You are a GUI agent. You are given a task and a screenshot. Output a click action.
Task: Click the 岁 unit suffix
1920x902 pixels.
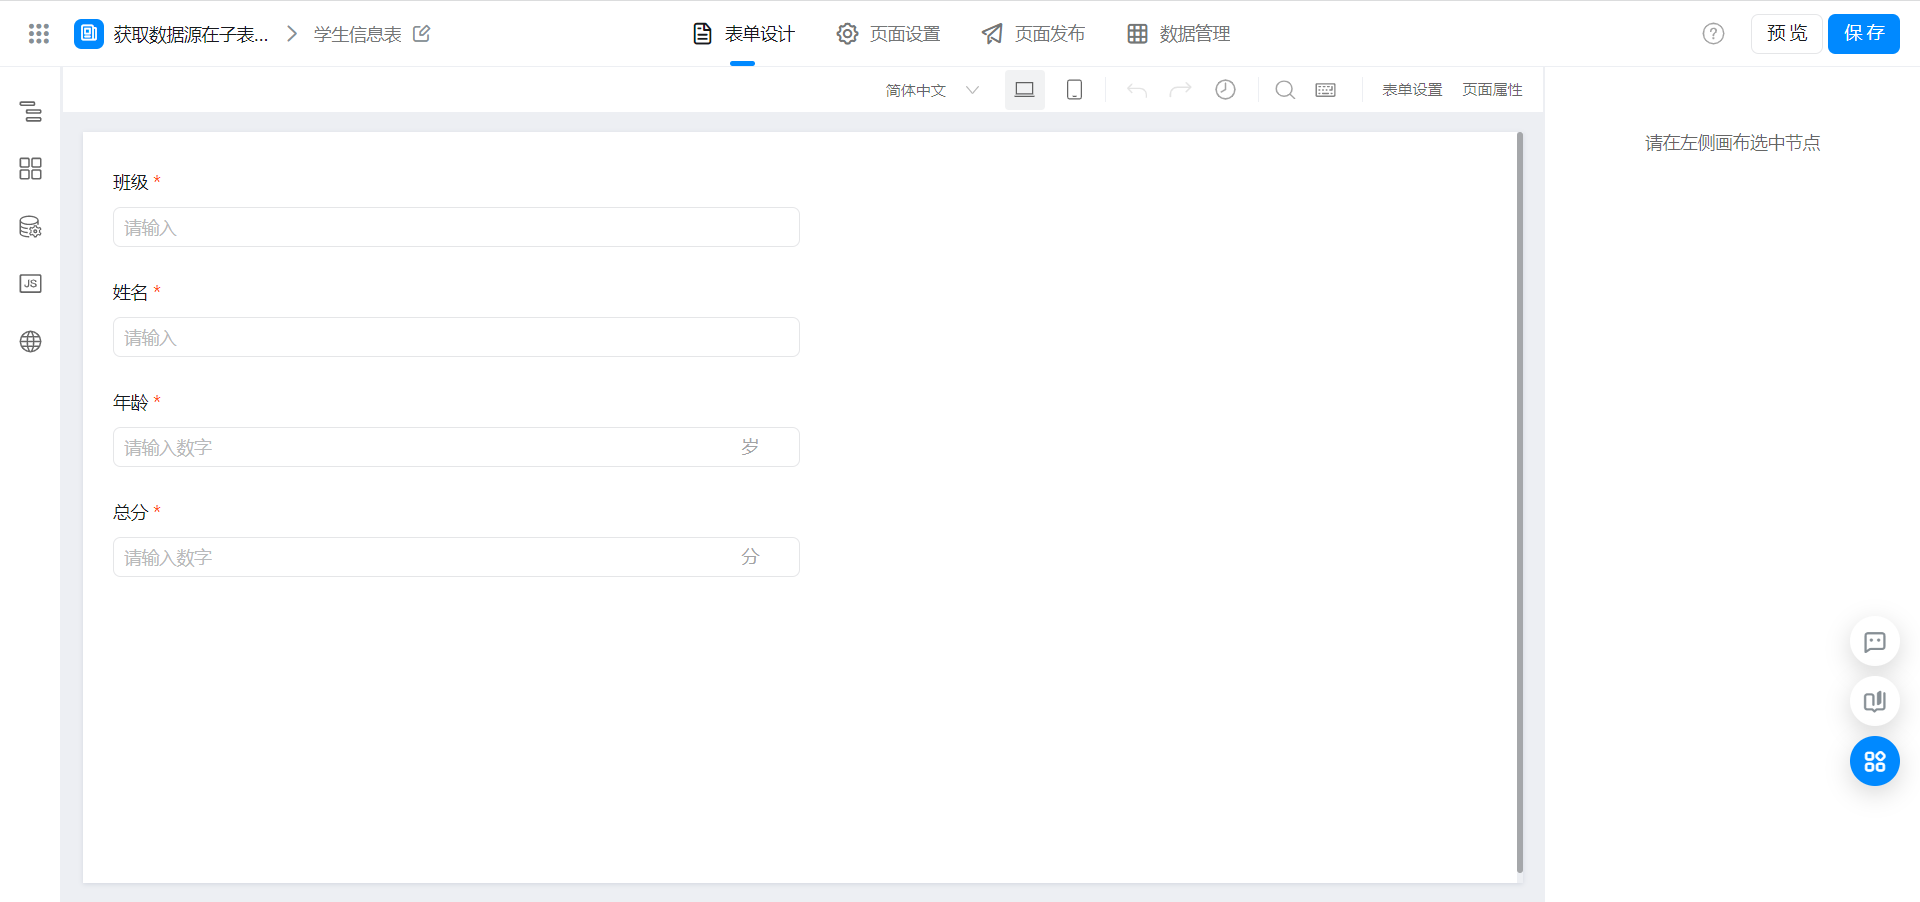point(750,447)
